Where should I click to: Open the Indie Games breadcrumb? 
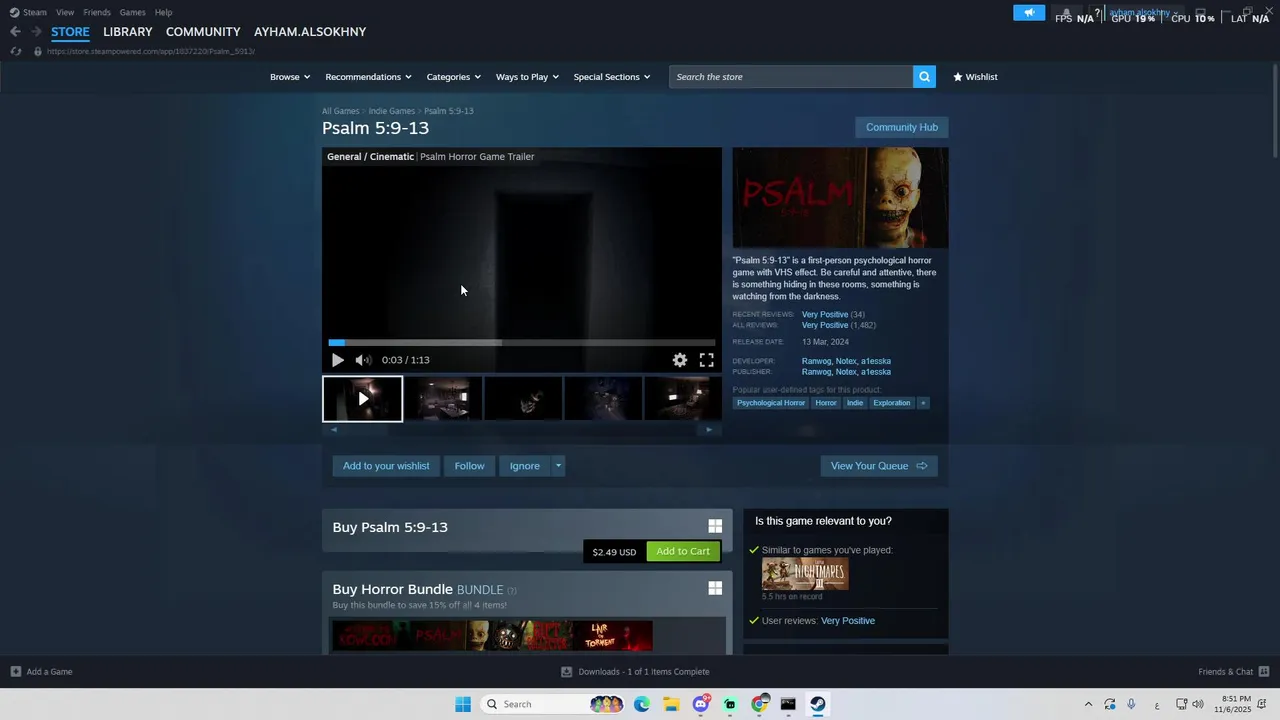(x=391, y=111)
